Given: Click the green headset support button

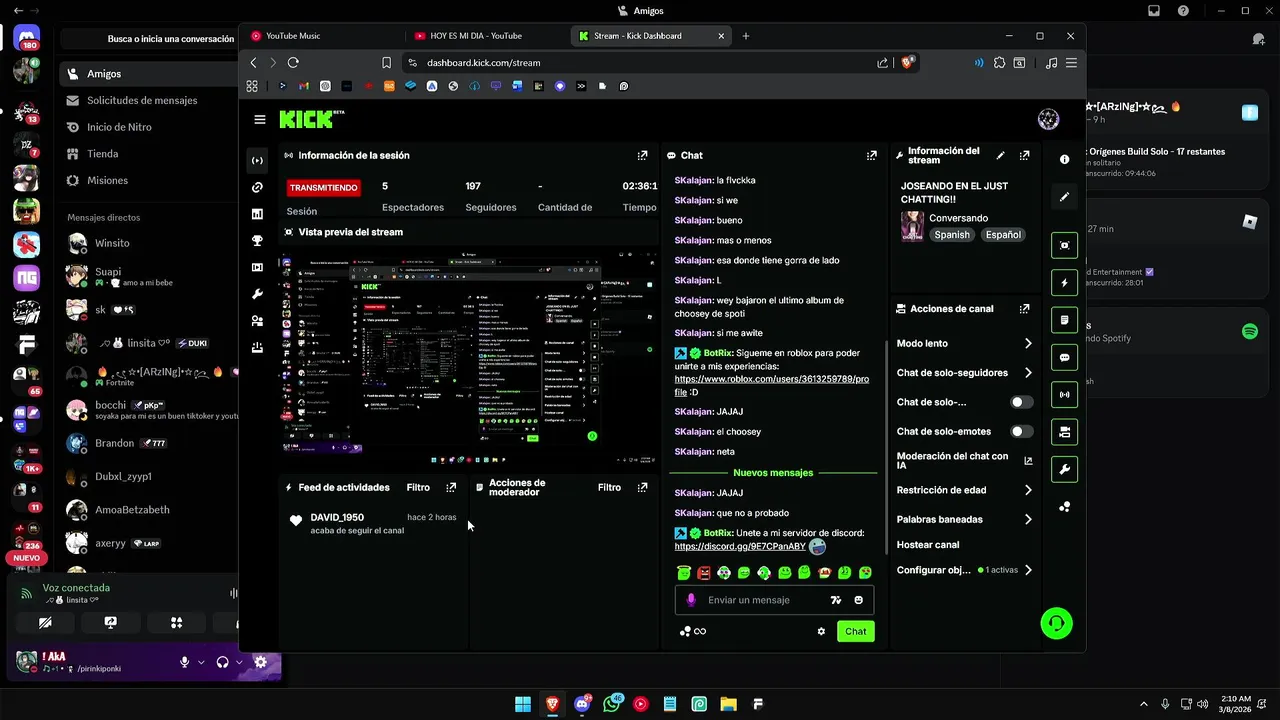Looking at the screenshot, I should tap(1056, 624).
